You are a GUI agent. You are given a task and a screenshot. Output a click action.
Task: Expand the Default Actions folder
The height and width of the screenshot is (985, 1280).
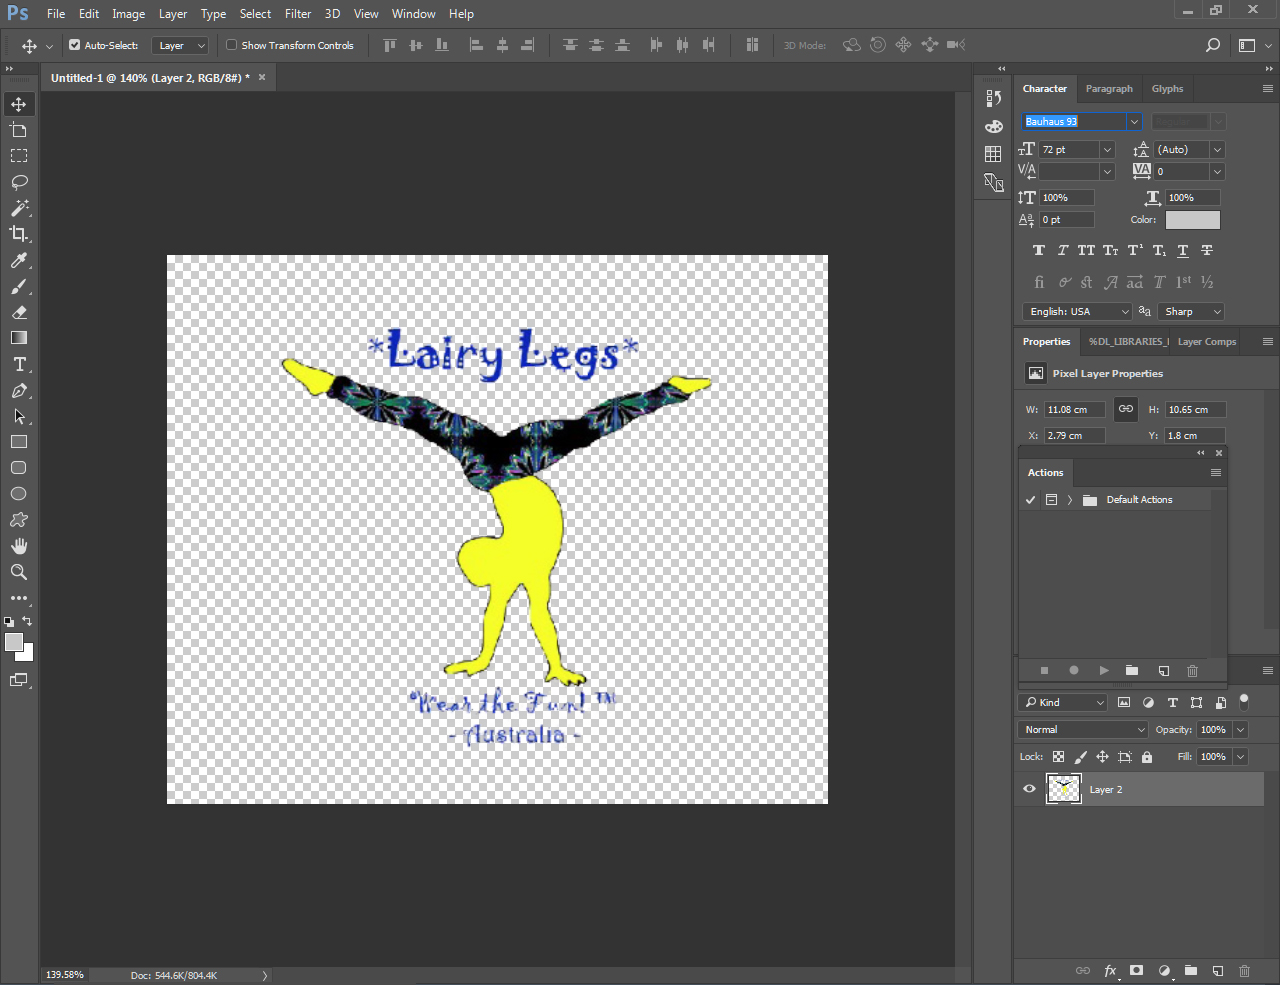(1070, 500)
